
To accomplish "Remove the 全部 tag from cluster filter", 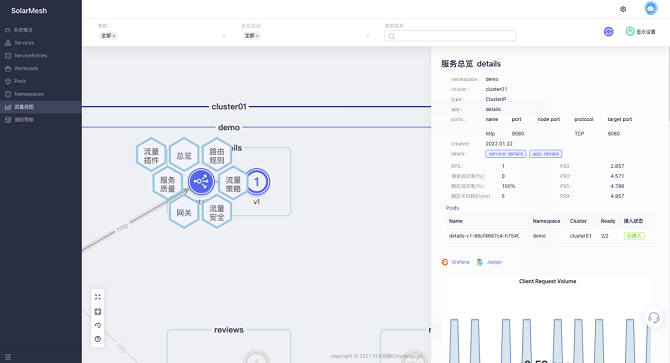I will (114, 36).
